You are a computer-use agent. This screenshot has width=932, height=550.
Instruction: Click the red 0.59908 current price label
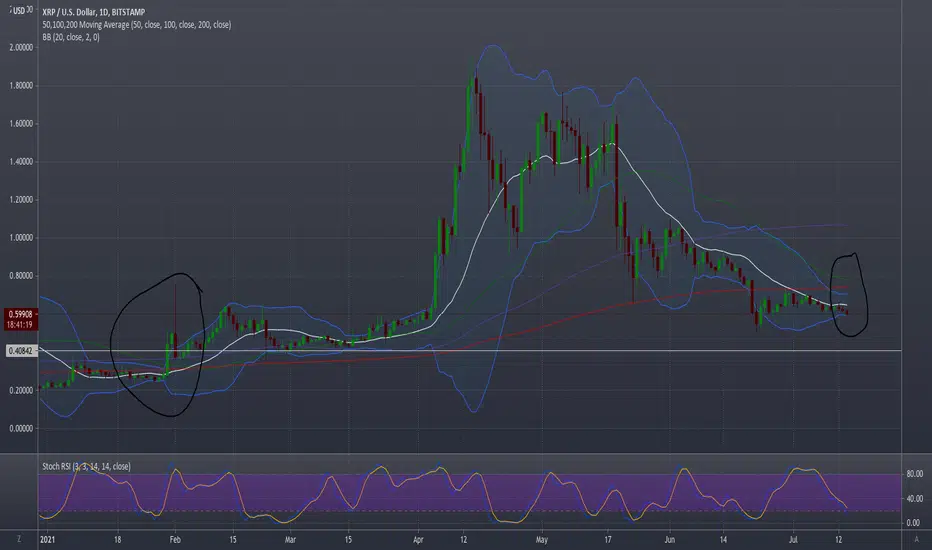pos(21,314)
